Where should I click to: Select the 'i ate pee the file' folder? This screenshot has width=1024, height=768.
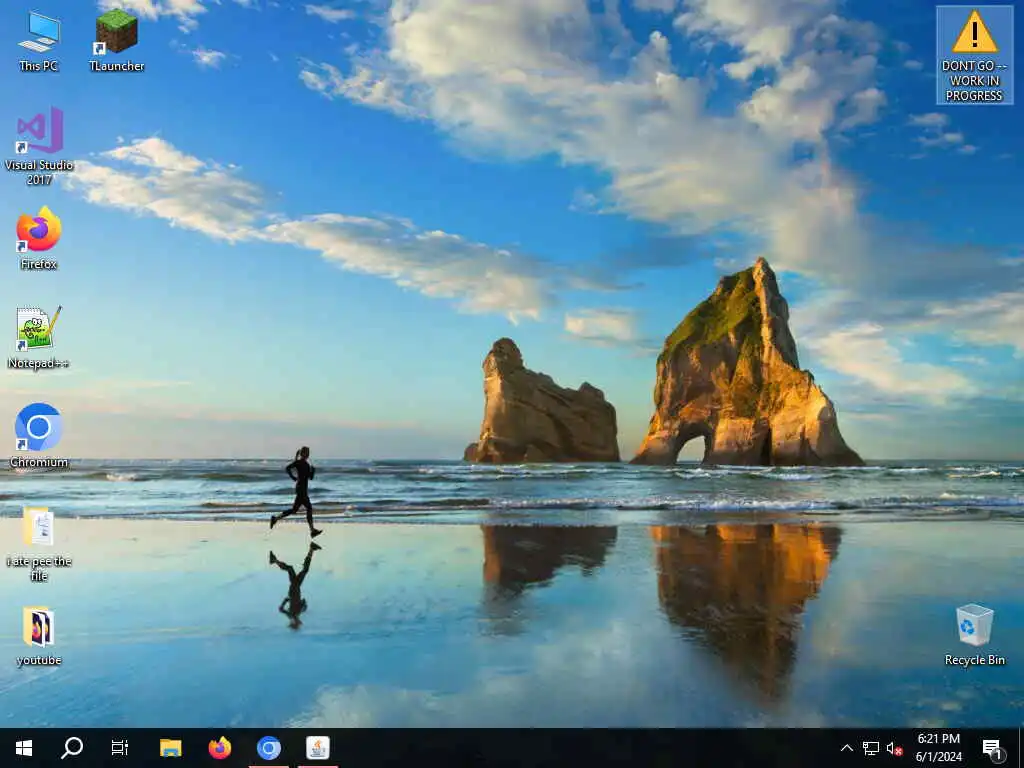click(x=39, y=543)
